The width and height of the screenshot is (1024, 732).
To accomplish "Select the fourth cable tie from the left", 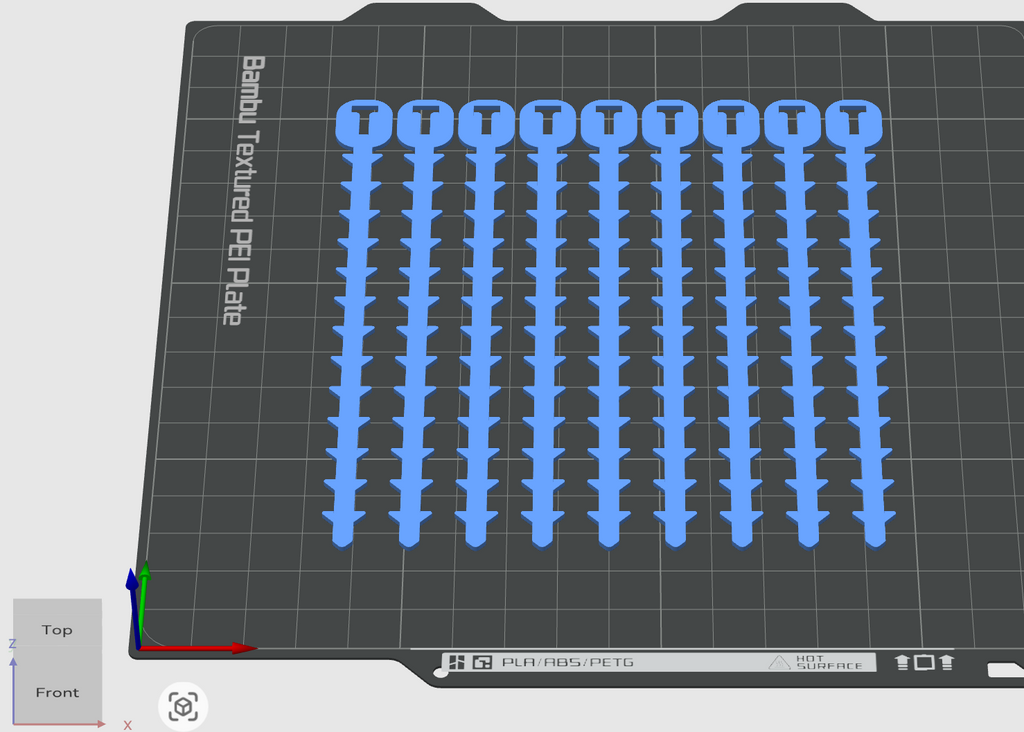I will (545, 323).
